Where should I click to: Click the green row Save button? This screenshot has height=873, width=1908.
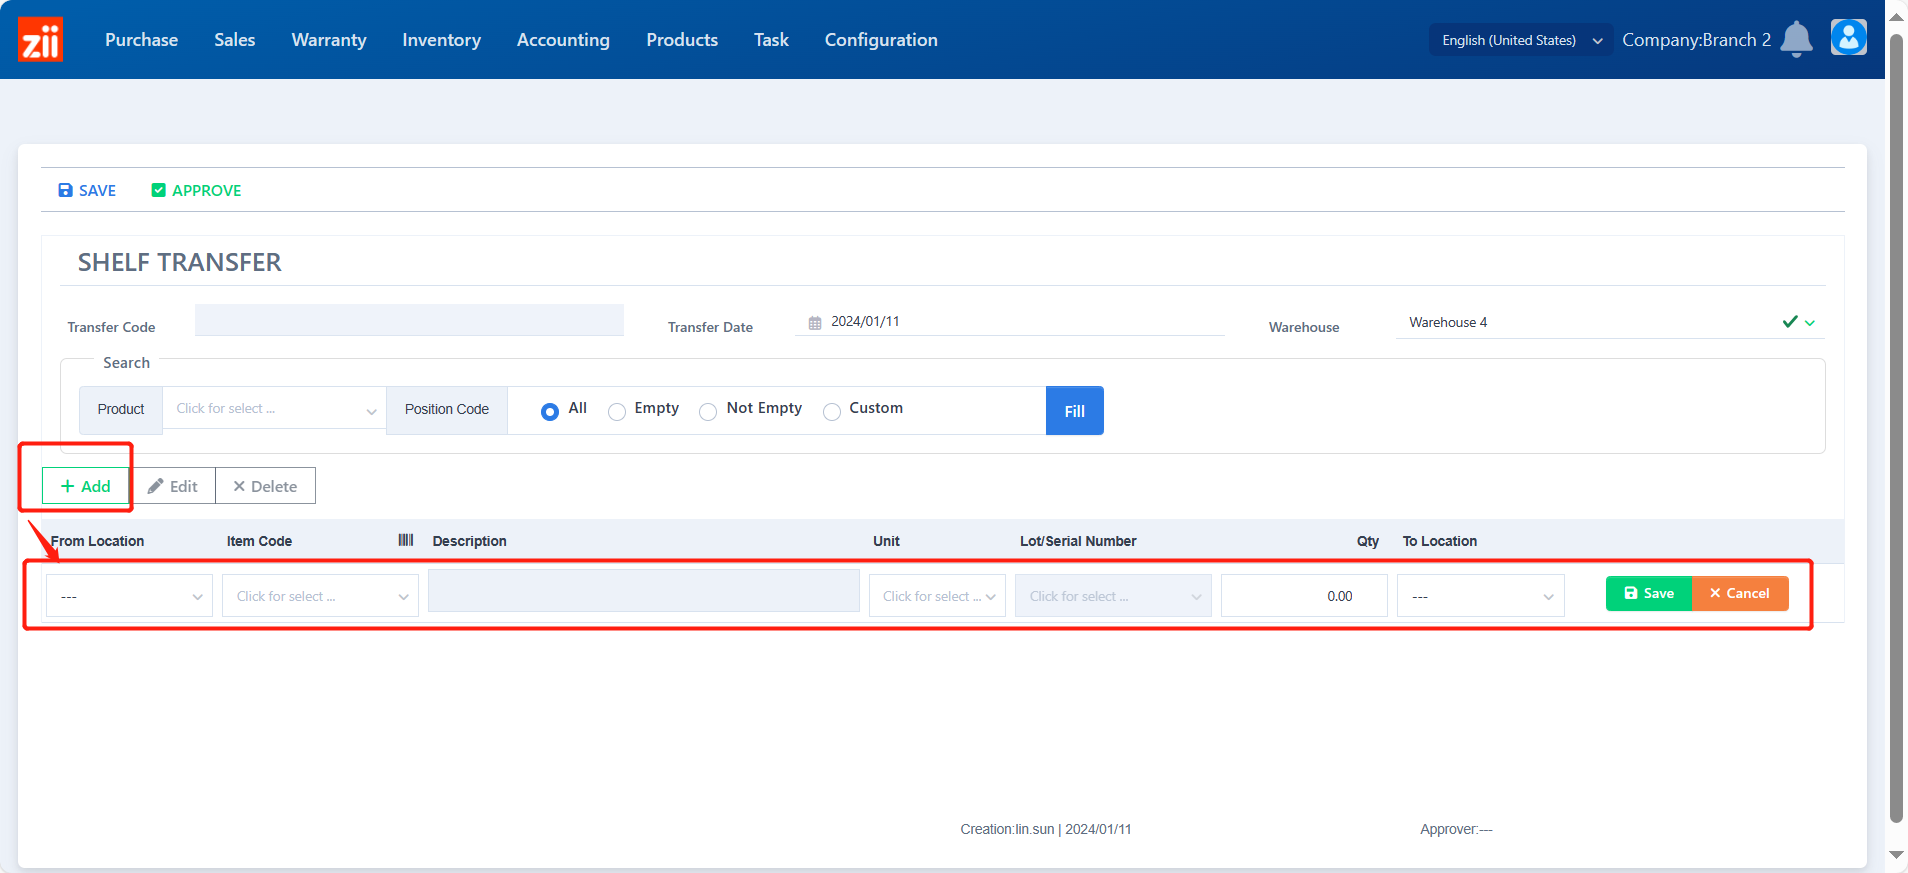pos(1648,593)
